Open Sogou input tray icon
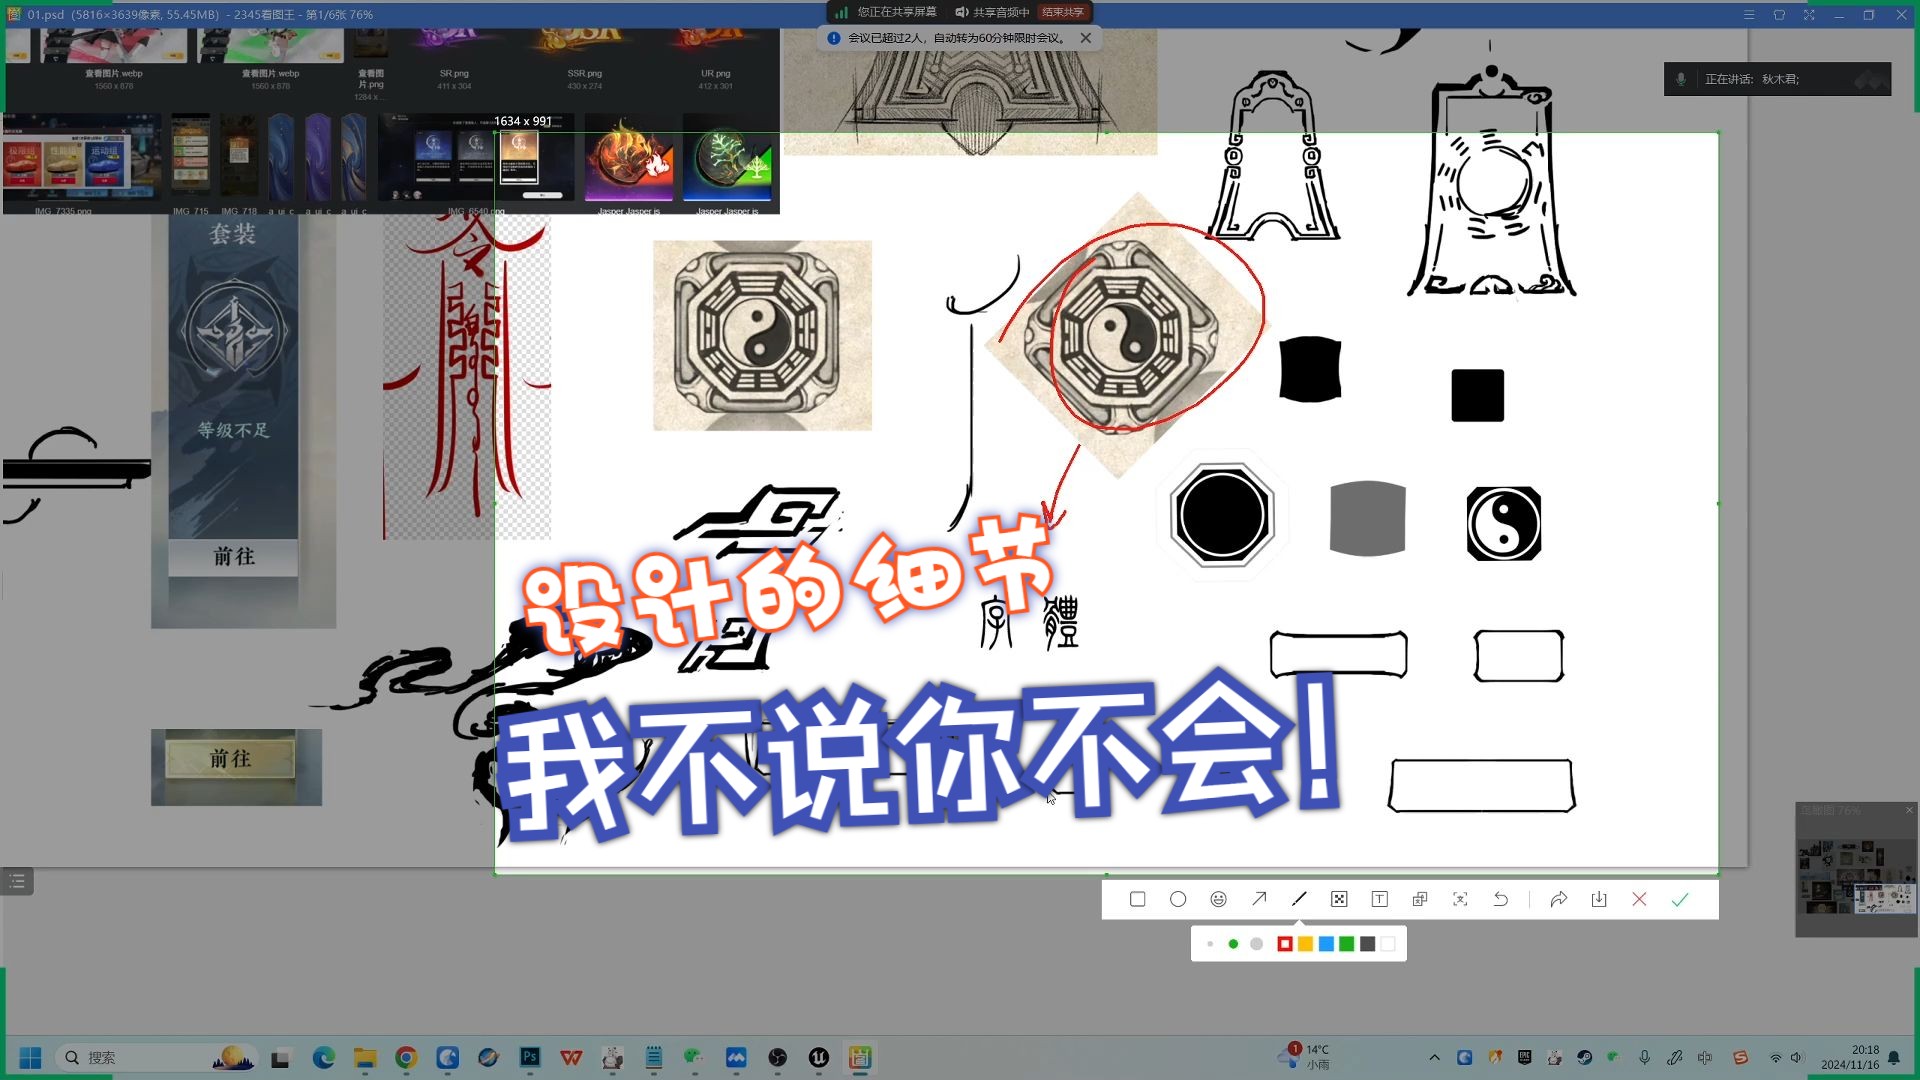The width and height of the screenshot is (1920, 1080). click(x=1740, y=1057)
